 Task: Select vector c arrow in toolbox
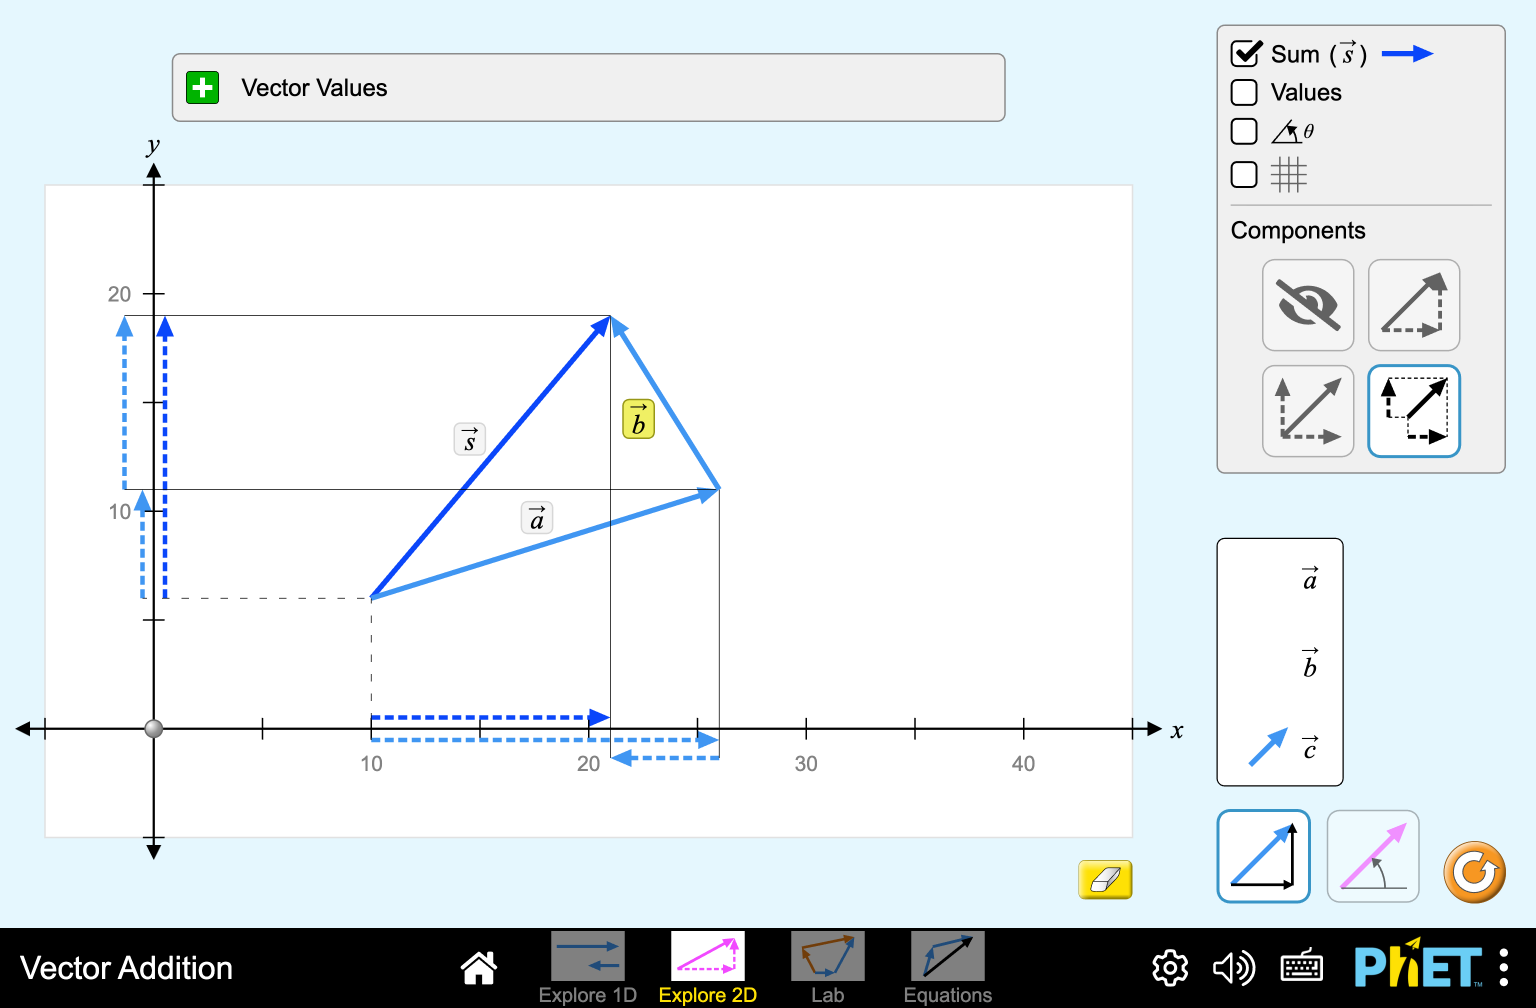(1268, 747)
